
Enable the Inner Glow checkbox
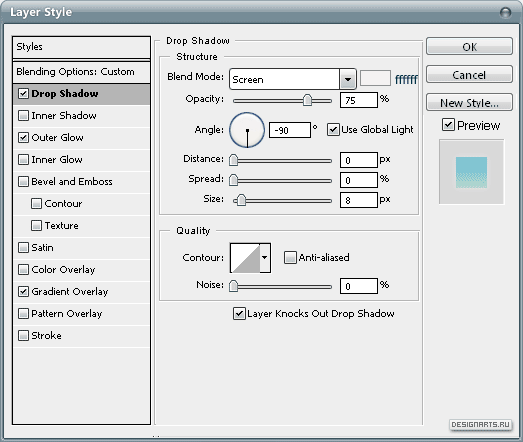[23, 159]
